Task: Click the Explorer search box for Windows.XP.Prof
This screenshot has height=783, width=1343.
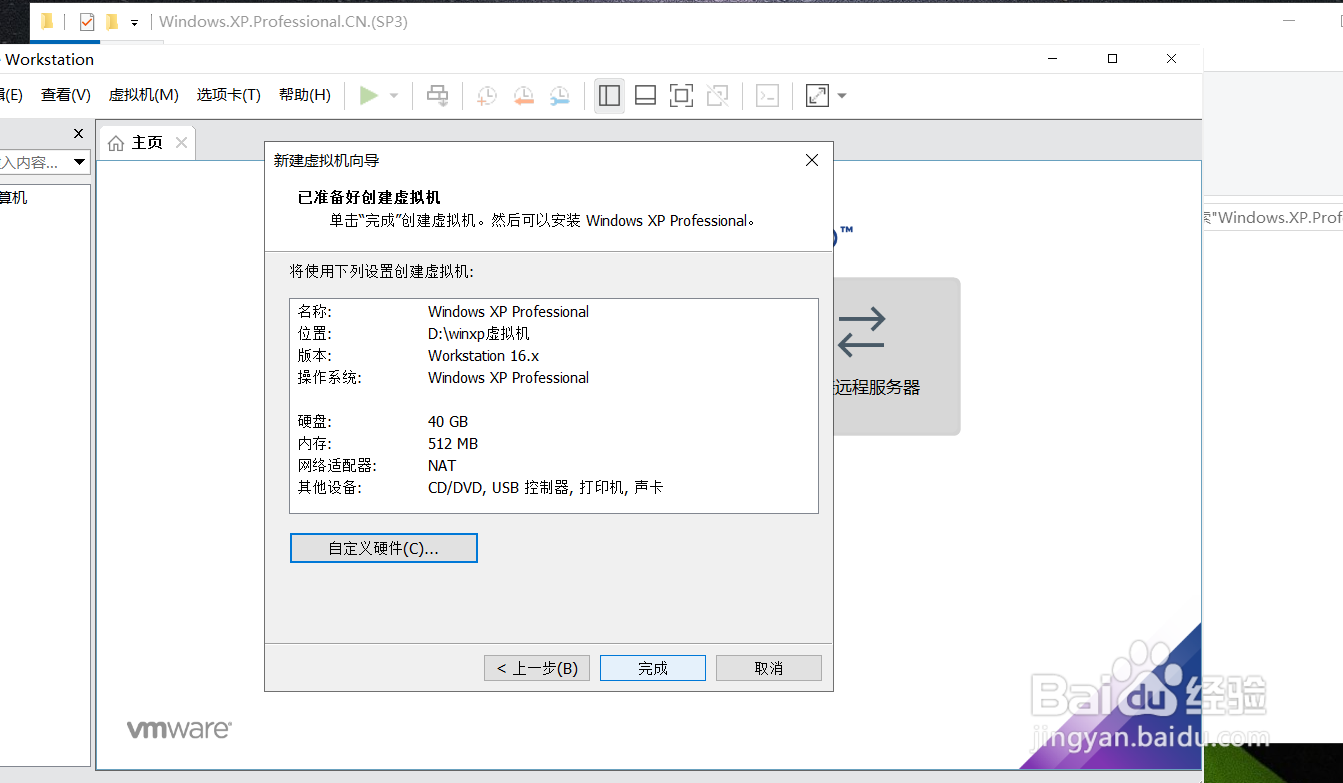Action: pyautogui.click(x=1273, y=217)
